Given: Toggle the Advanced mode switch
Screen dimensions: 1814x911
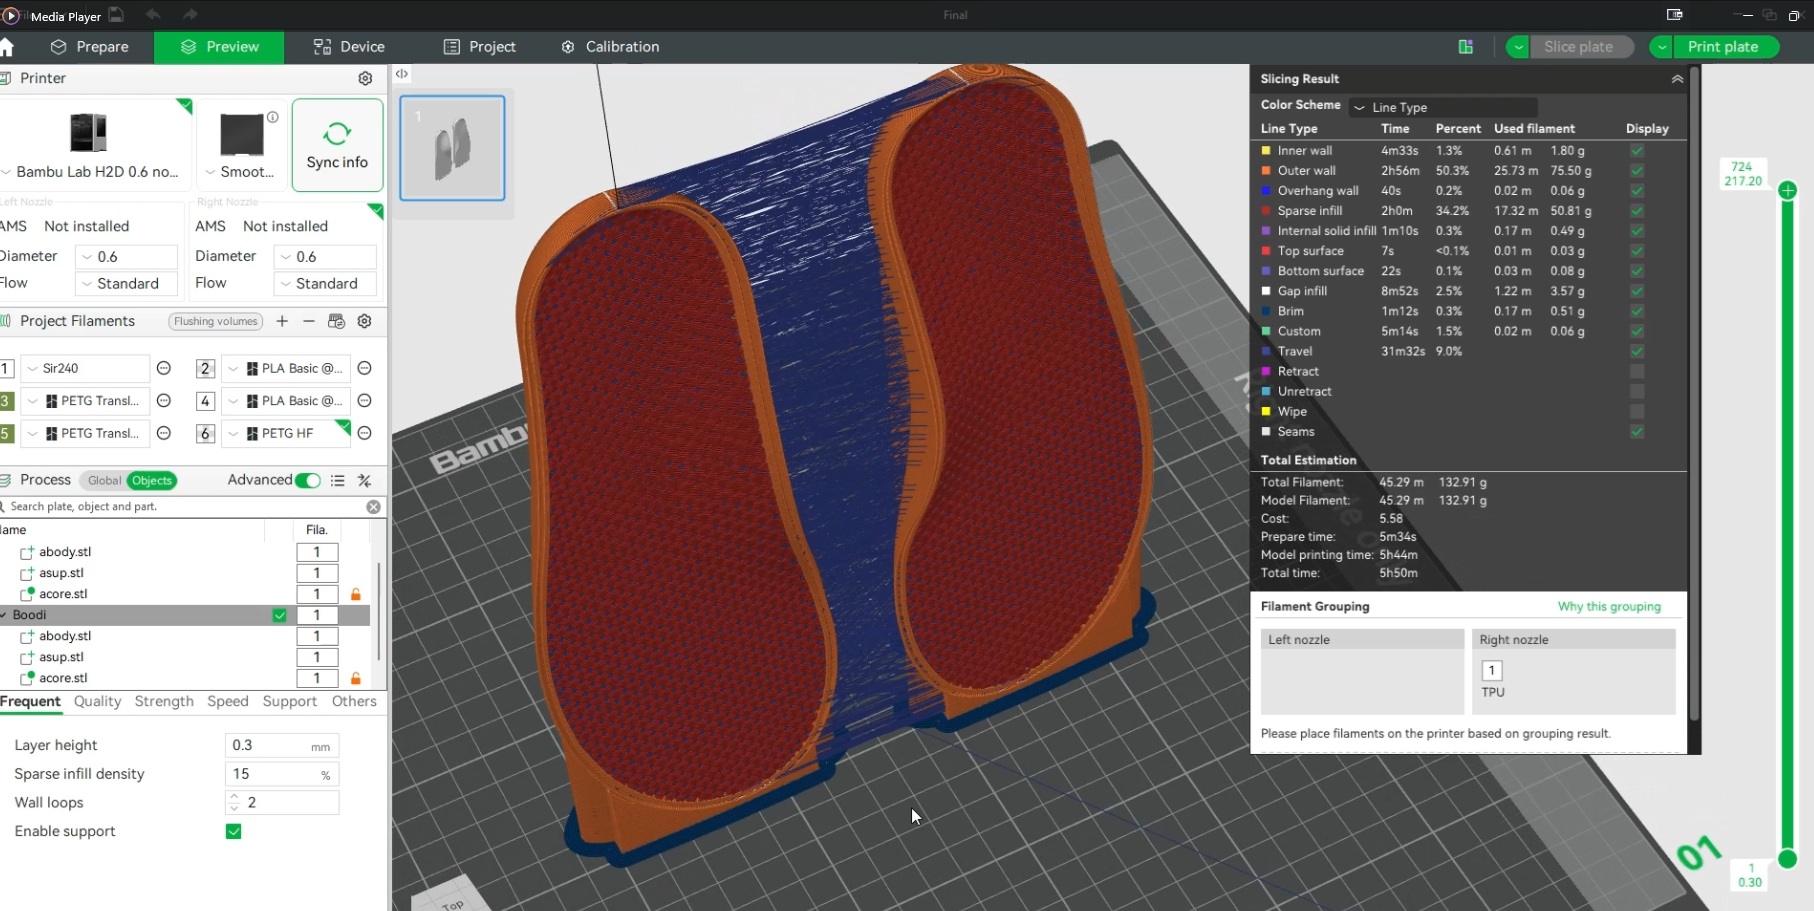Looking at the screenshot, I should (x=308, y=481).
